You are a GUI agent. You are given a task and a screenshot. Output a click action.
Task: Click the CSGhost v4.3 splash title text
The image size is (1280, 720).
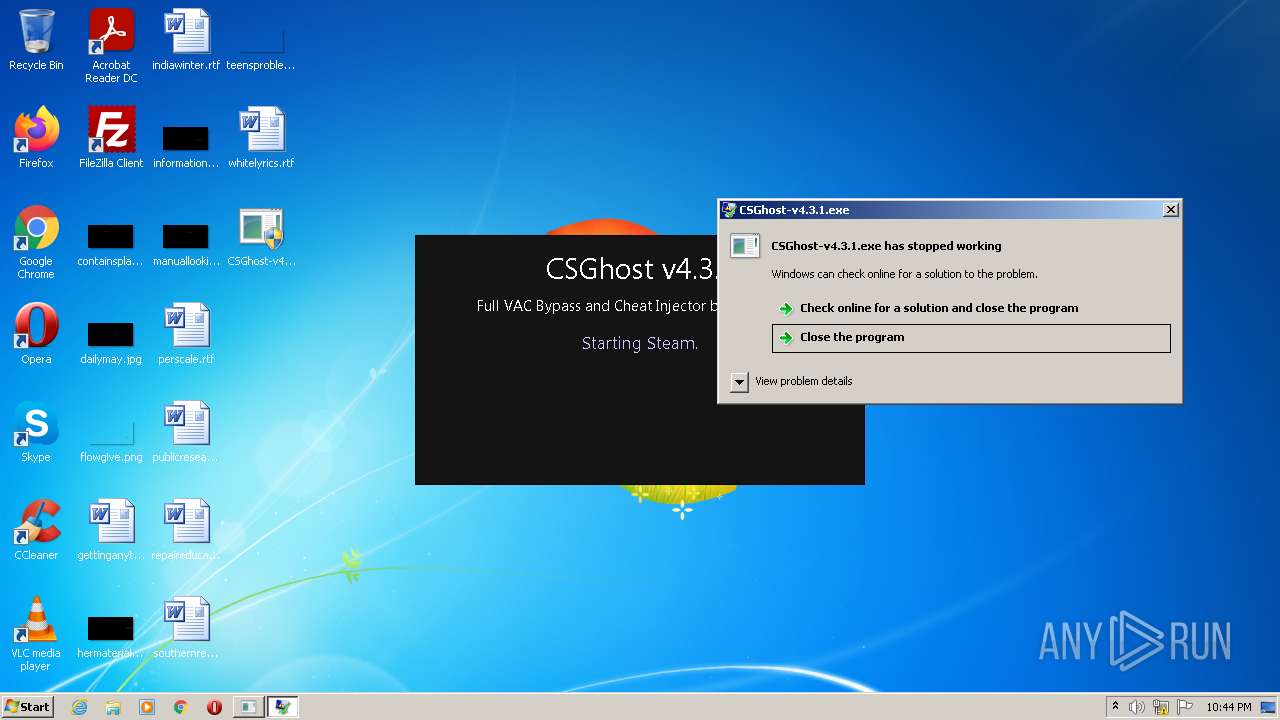tap(632, 269)
